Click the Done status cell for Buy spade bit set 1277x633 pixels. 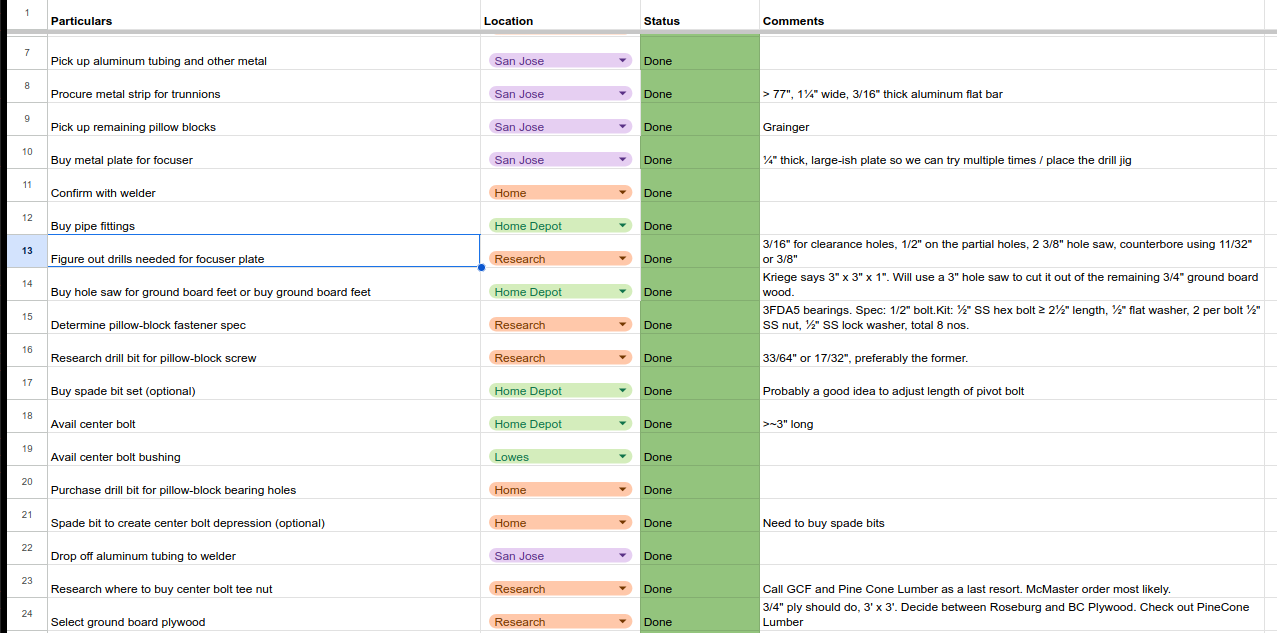pos(699,391)
